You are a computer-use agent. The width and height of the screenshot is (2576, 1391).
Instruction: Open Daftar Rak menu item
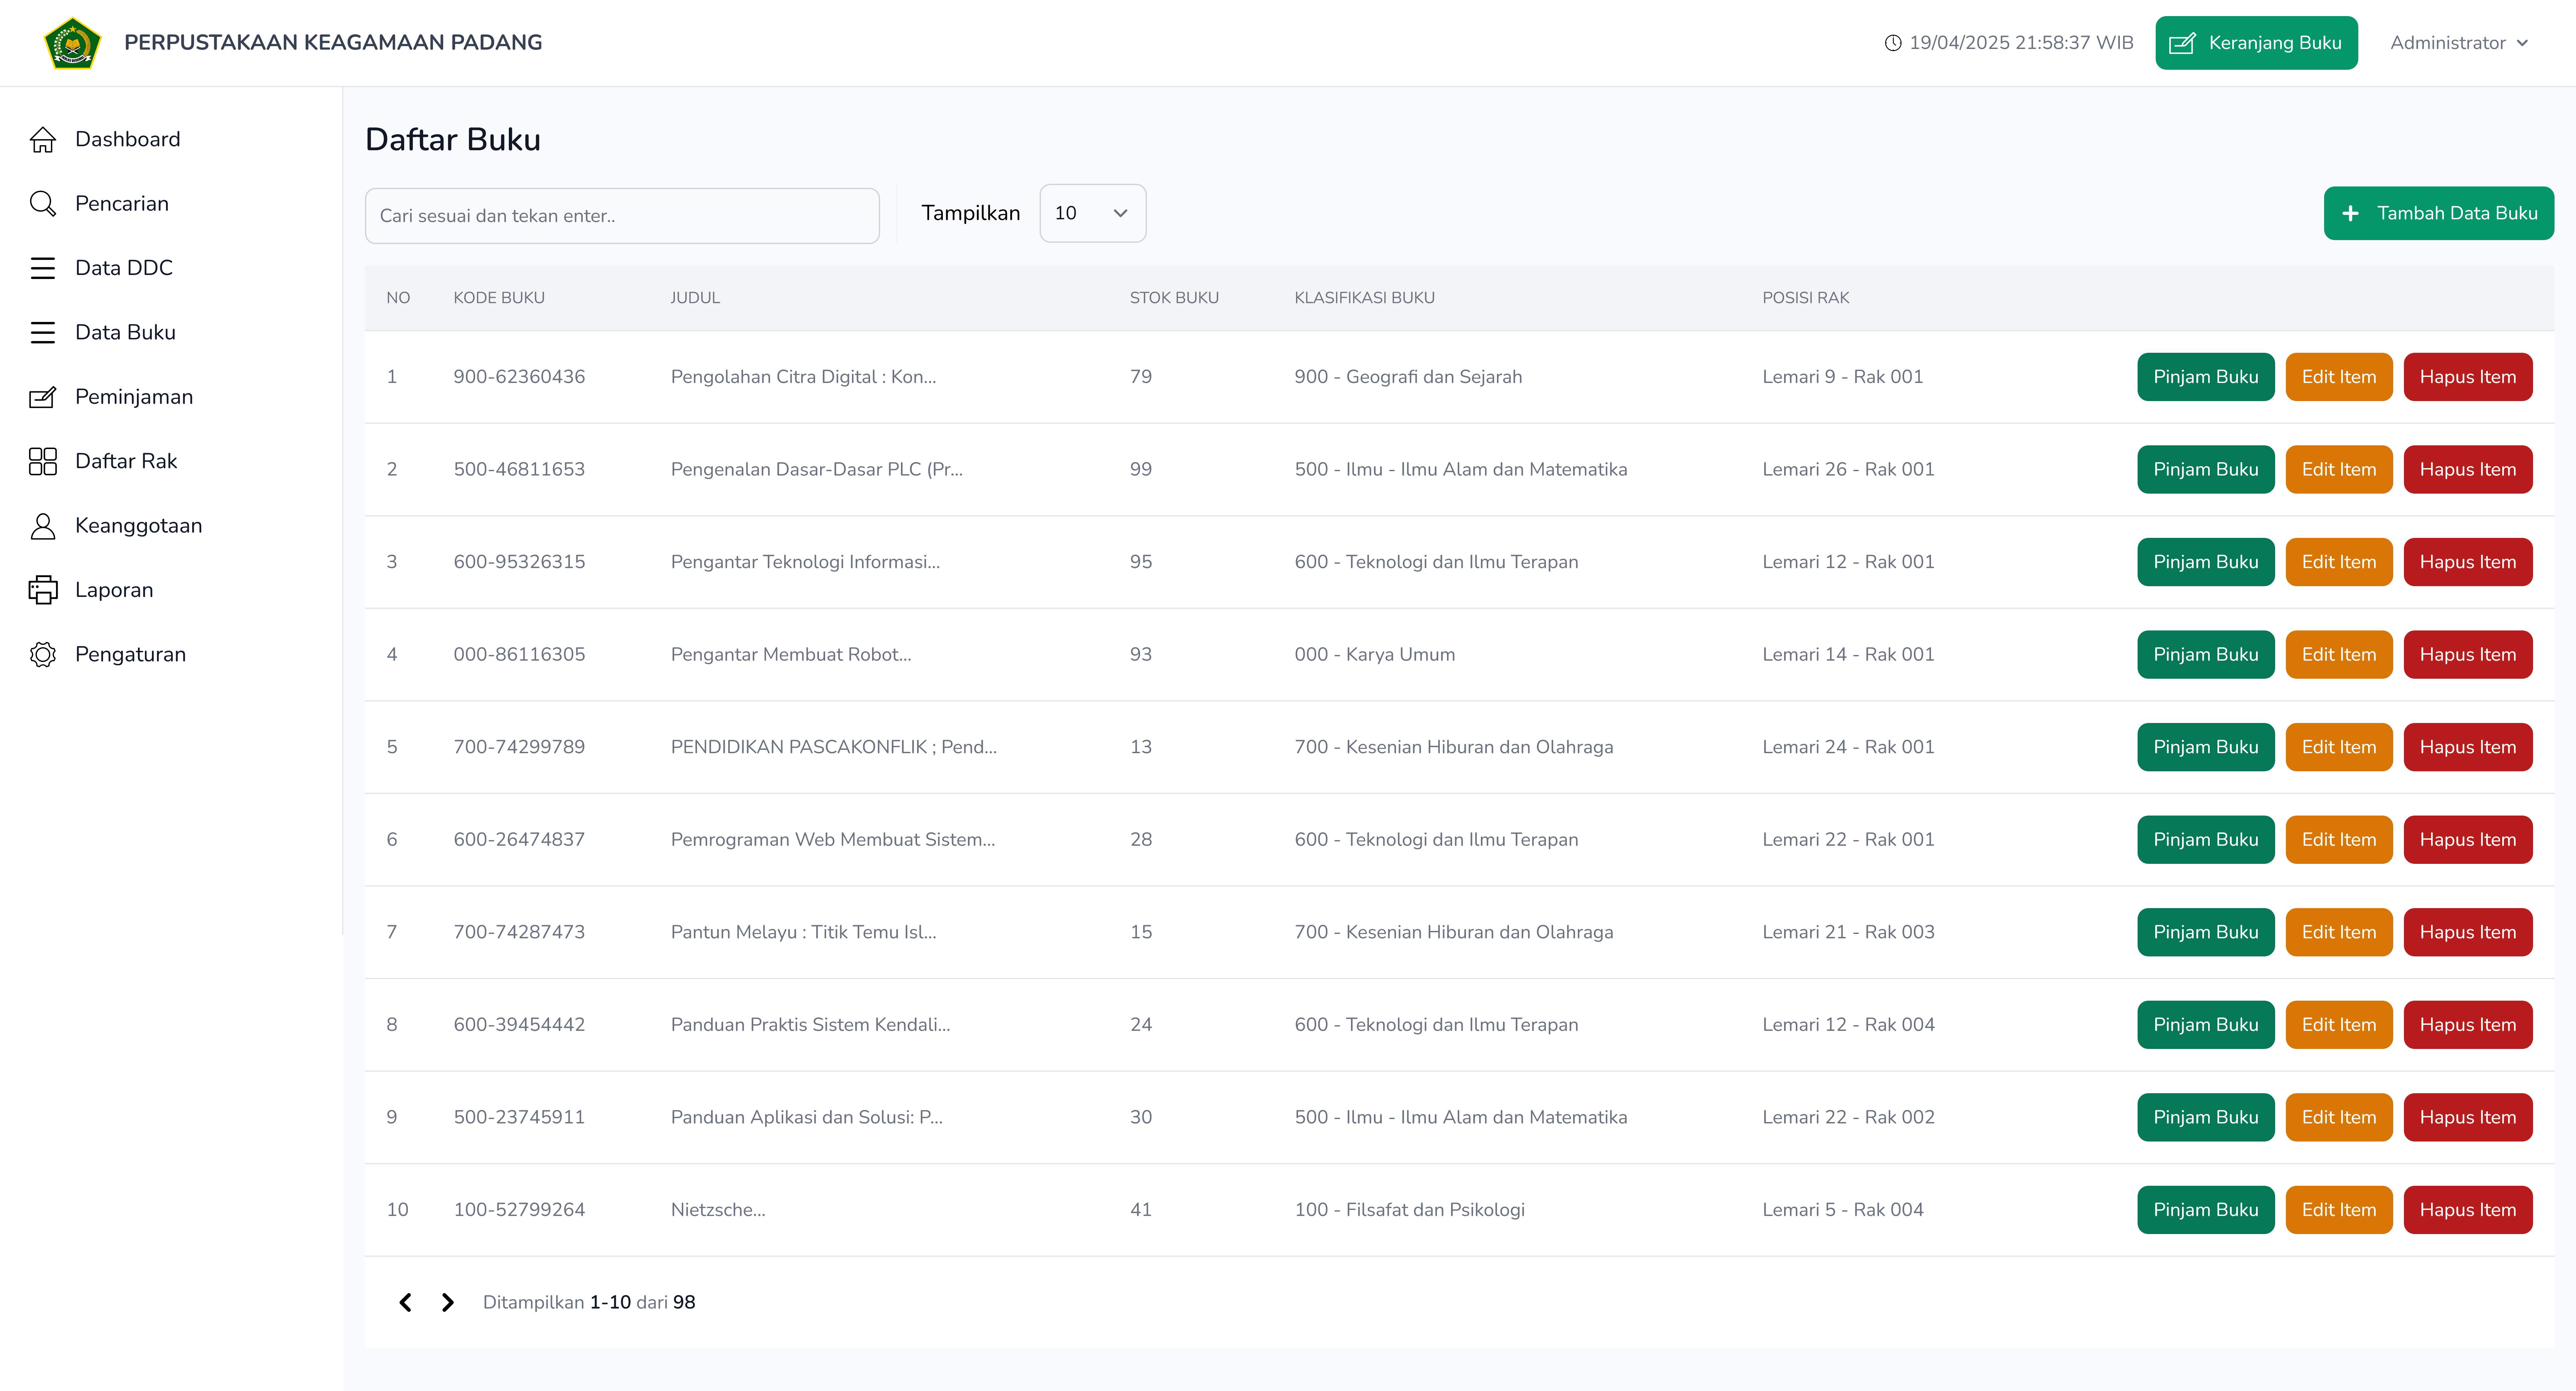pos(171,461)
